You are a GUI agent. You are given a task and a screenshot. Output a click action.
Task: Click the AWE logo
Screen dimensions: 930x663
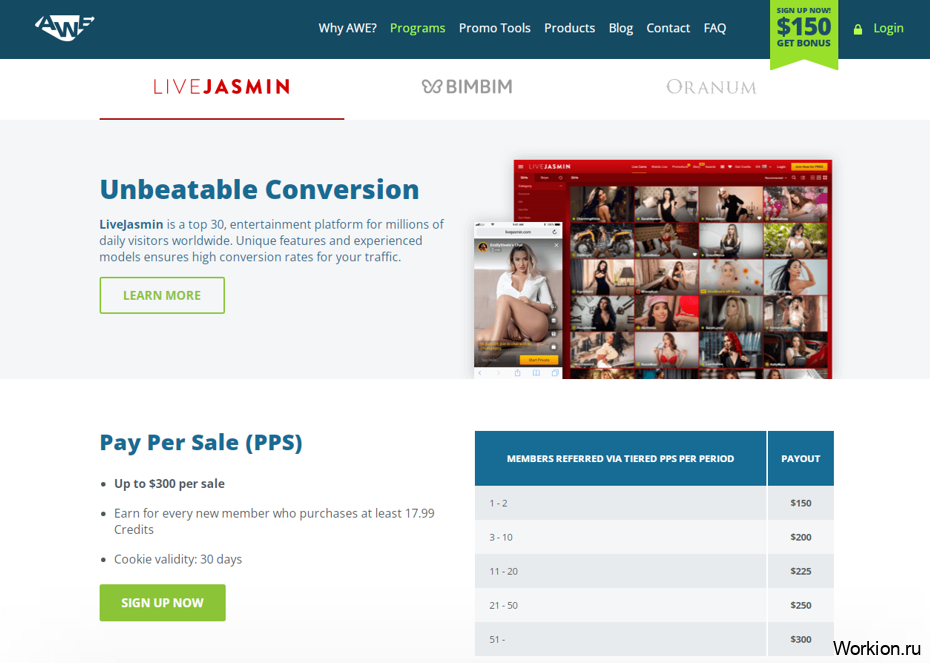coord(65,27)
